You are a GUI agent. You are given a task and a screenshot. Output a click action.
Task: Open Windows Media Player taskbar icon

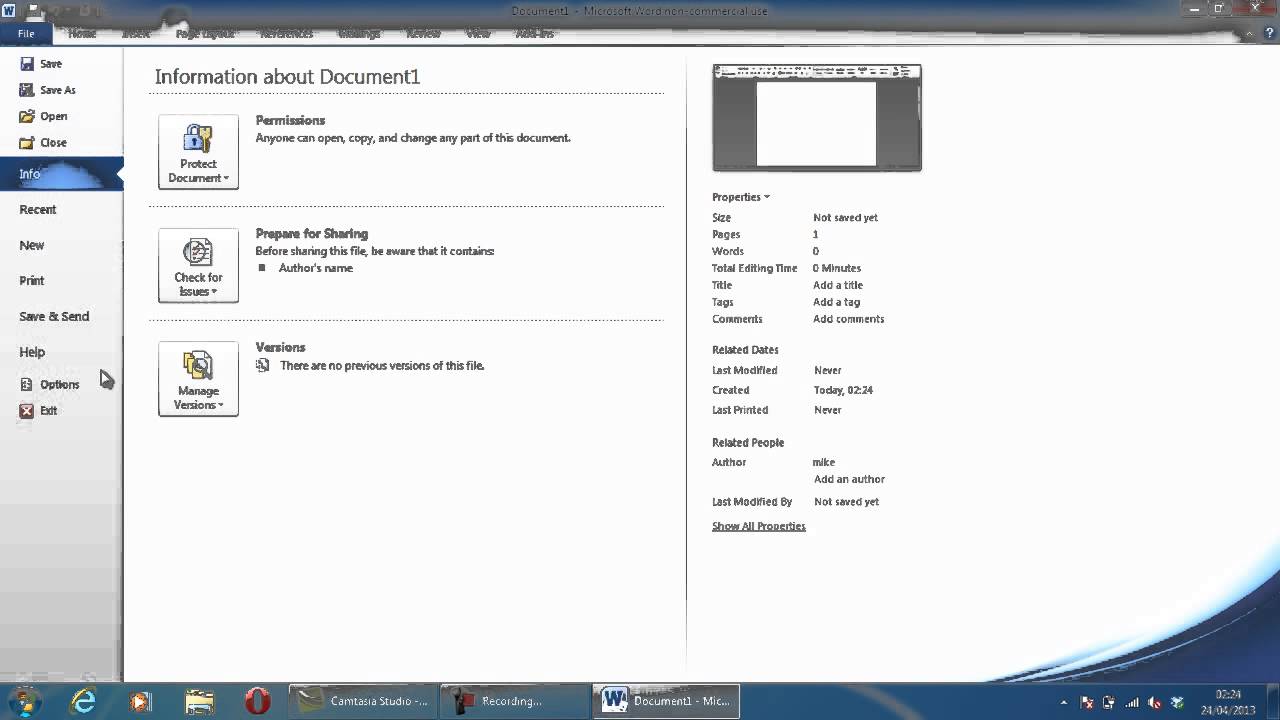pyautogui.click(x=141, y=701)
